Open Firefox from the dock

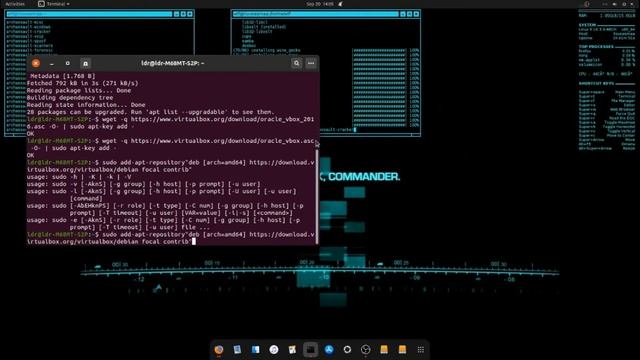coord(219,349)
